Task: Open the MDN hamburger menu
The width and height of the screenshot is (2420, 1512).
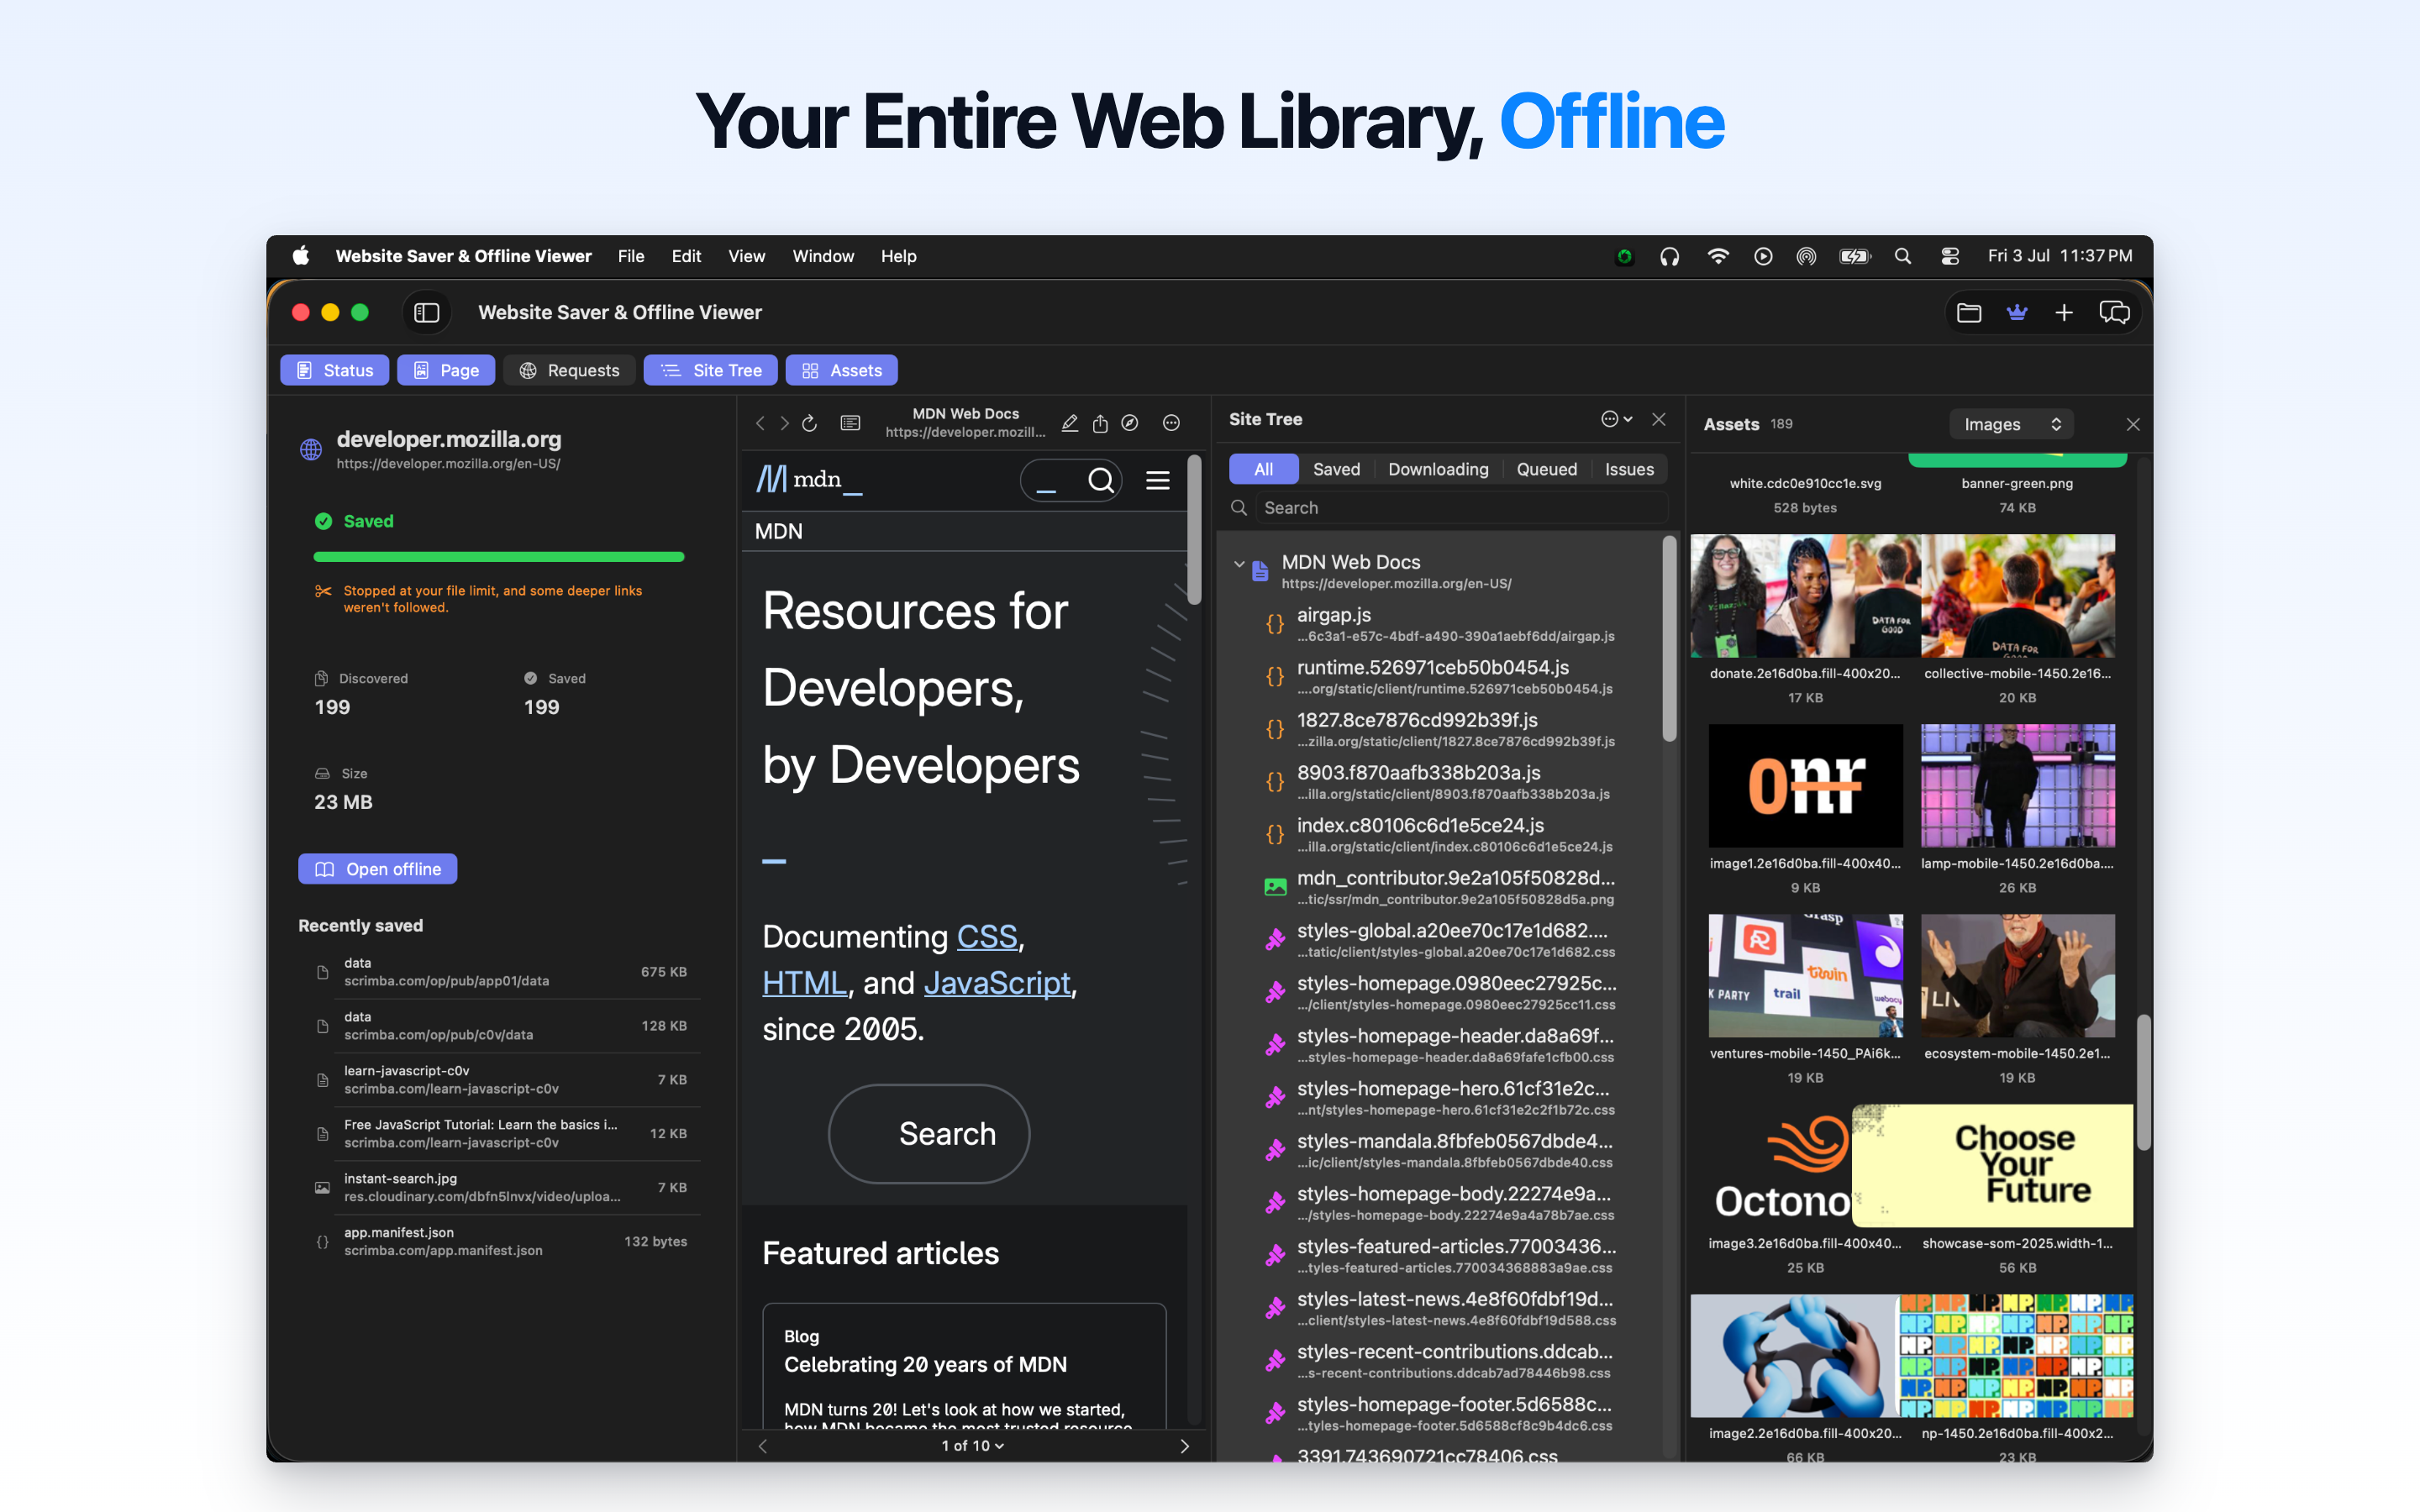Action: click(1158, 481)
